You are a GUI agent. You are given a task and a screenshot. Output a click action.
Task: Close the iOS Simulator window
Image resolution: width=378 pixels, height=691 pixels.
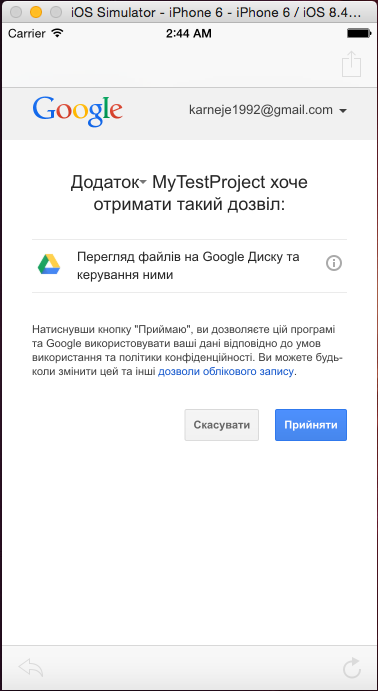coord(16,12)
